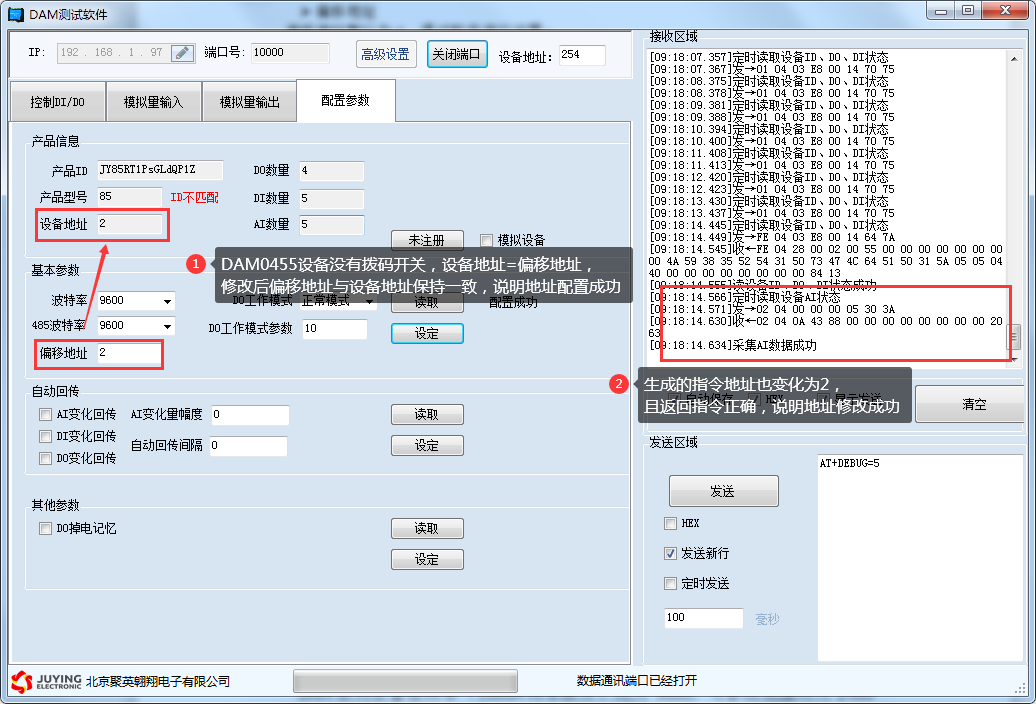Click the DAM app icon in title bar

click(x=15, y=14)
